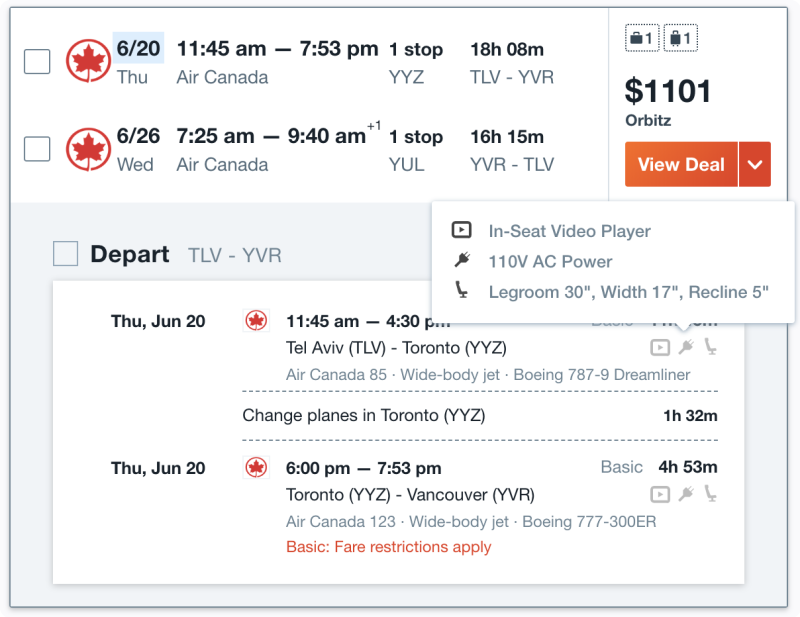Tick the Depart TLV - YVR checkbox
800x617 pixels.
(x=66, y=254)
